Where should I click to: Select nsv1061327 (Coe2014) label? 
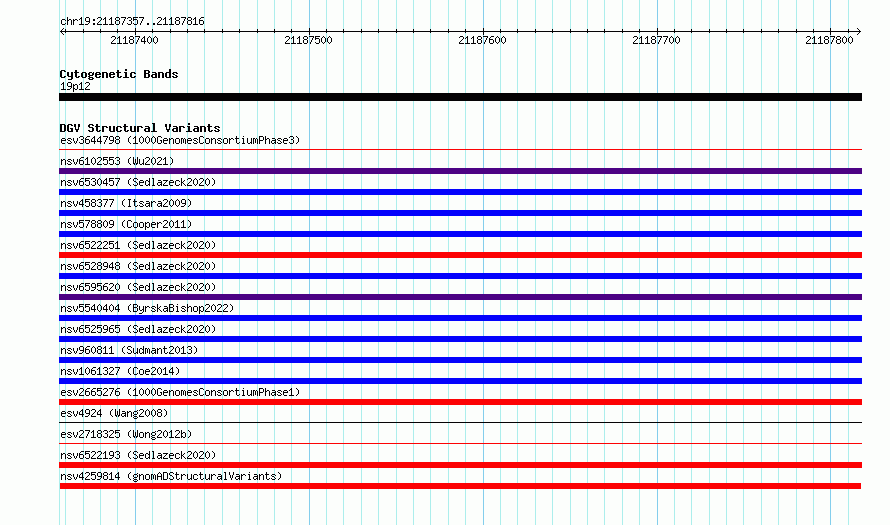[120, 371]
